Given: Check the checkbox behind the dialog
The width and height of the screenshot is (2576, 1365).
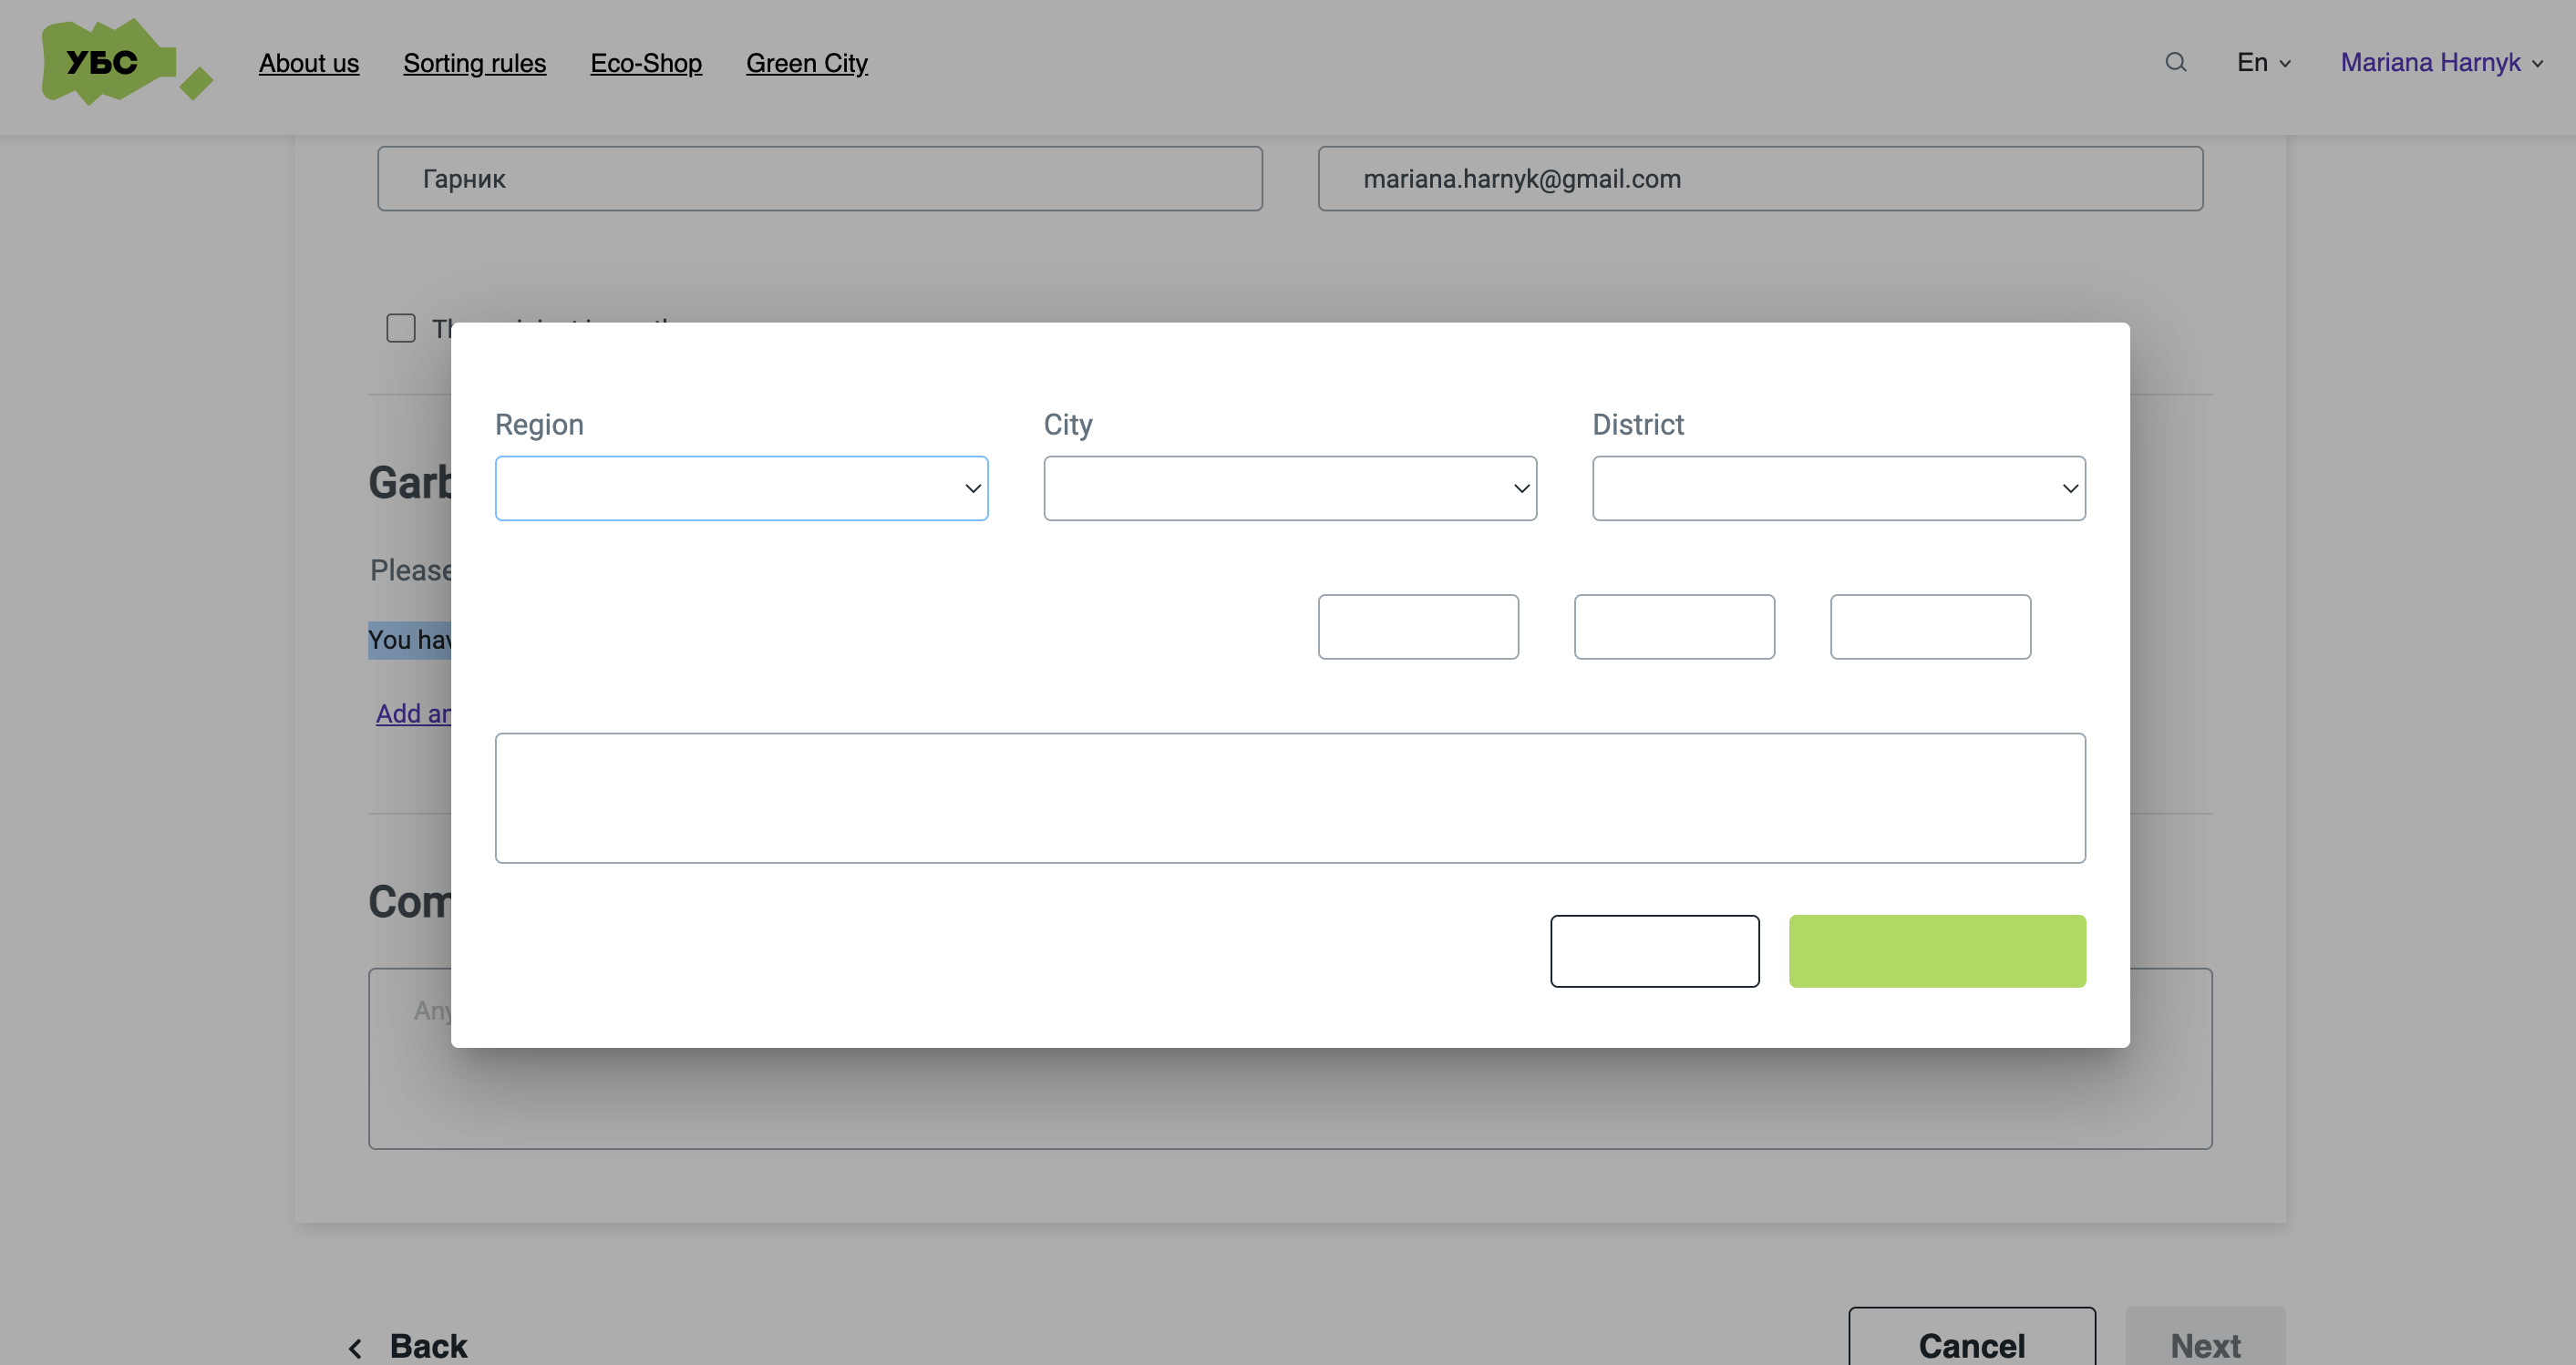Looking at the screenshot, I should (400, 327).
